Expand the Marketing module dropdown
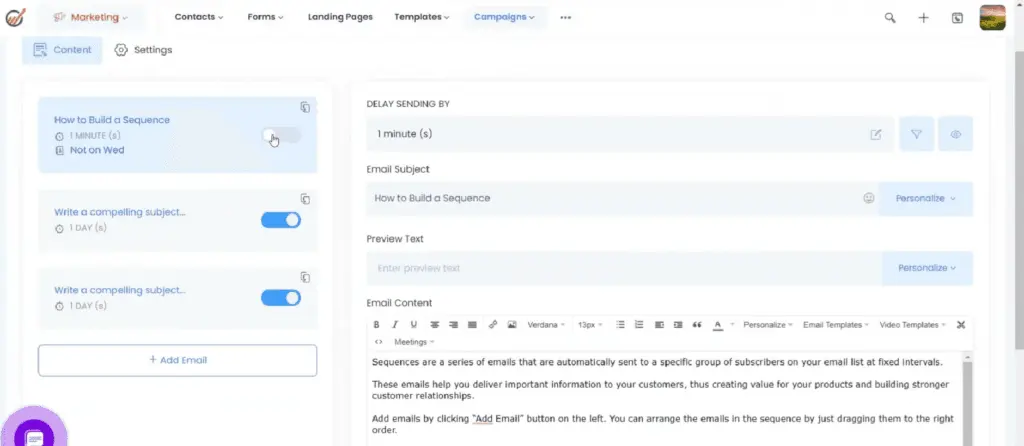 point(91,18)
